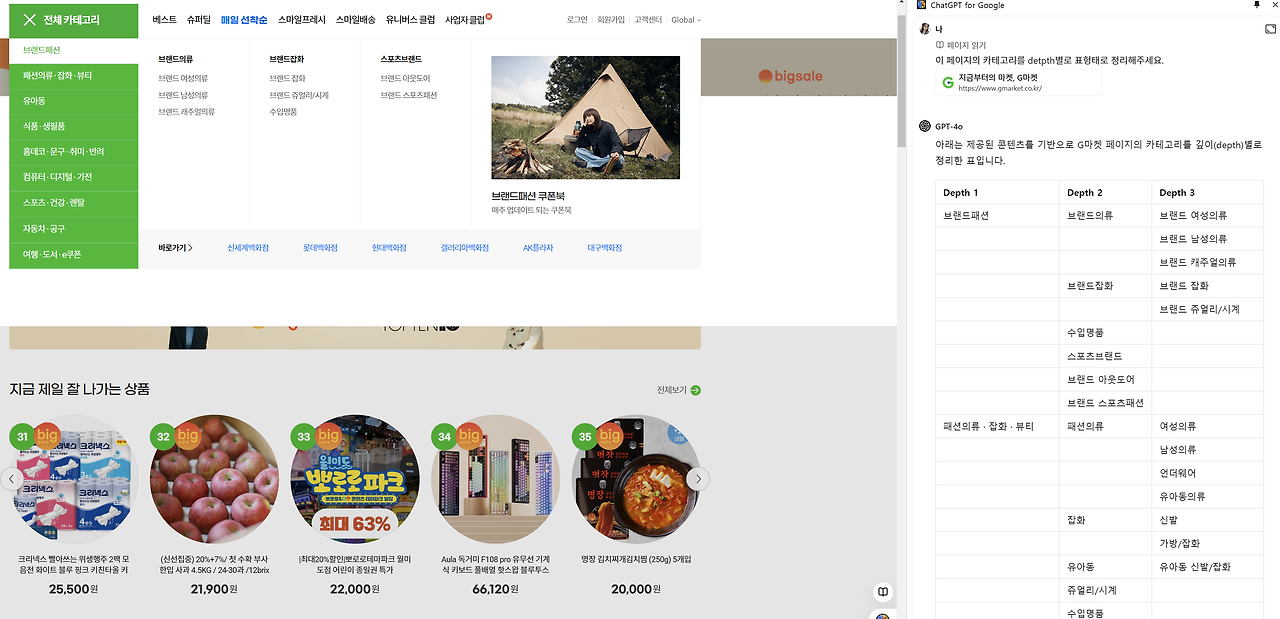Click 회원가입 link
Viewport: 1280px width, 619px height.
610,20
